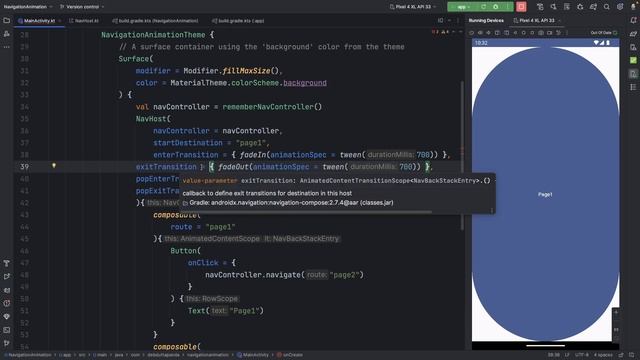640x360 pixels.
Task: Open Search Everywhere magnifier icon
Action: coord(607,7)
